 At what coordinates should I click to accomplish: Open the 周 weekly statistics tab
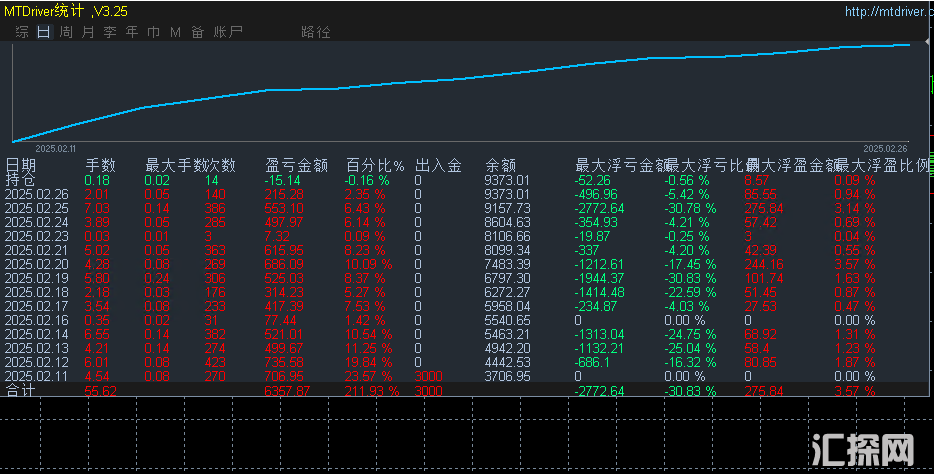(x=66, y=32)
